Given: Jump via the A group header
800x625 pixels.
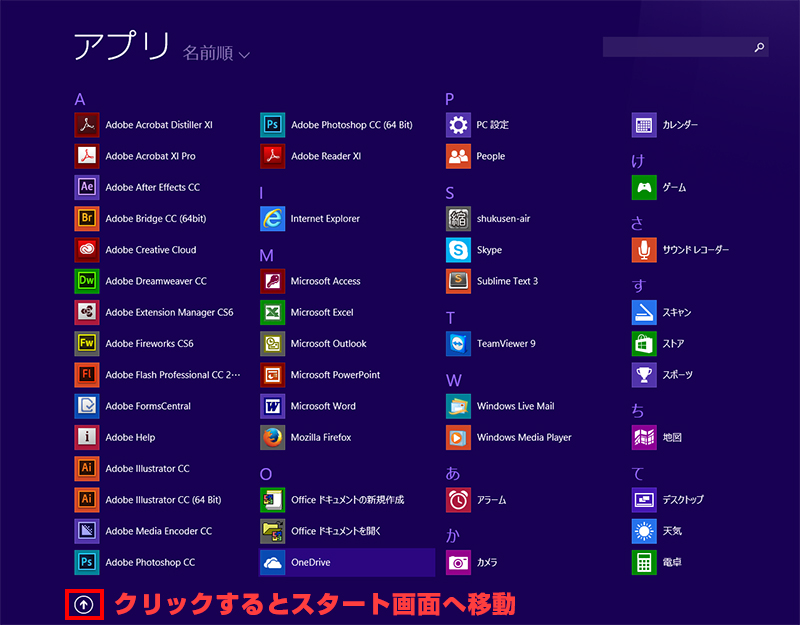Looking at the screenshot, I should tap(80, 99).
